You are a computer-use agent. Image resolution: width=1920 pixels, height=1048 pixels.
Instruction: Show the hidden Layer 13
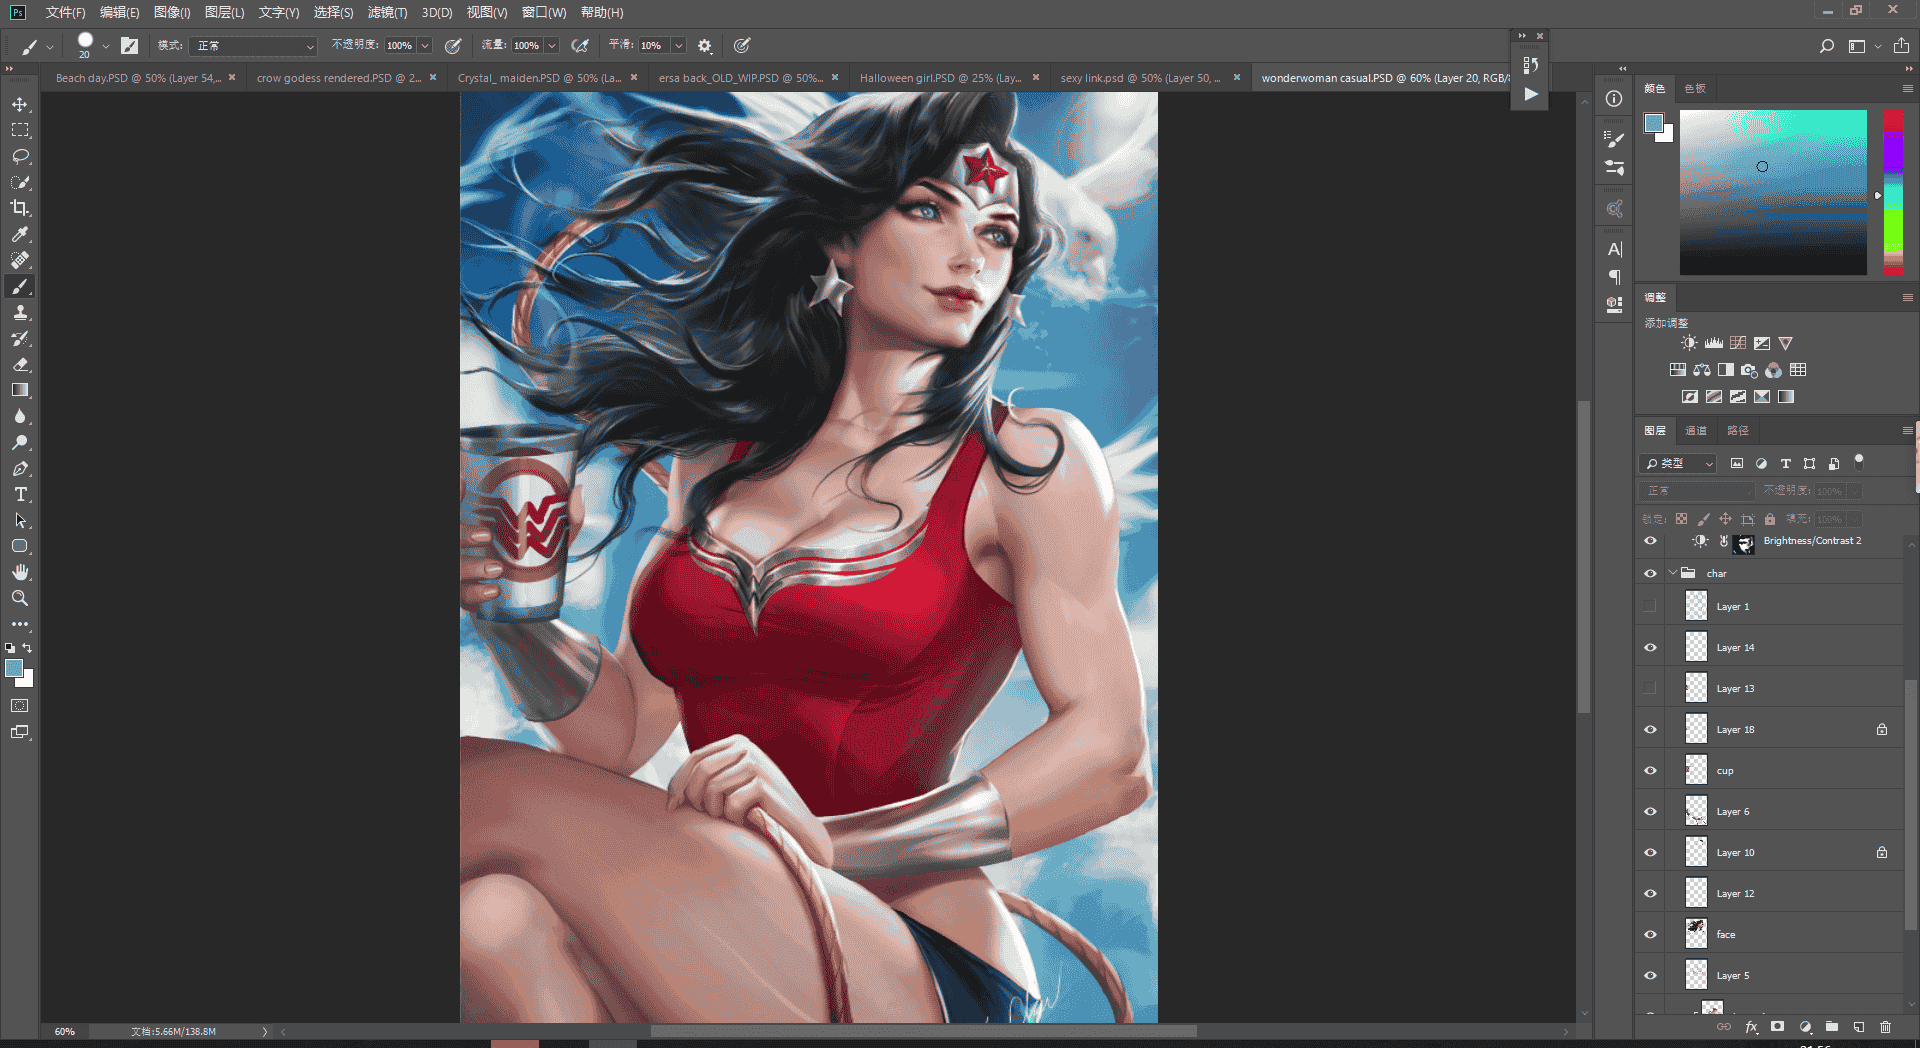click(x=1650, y=688)
